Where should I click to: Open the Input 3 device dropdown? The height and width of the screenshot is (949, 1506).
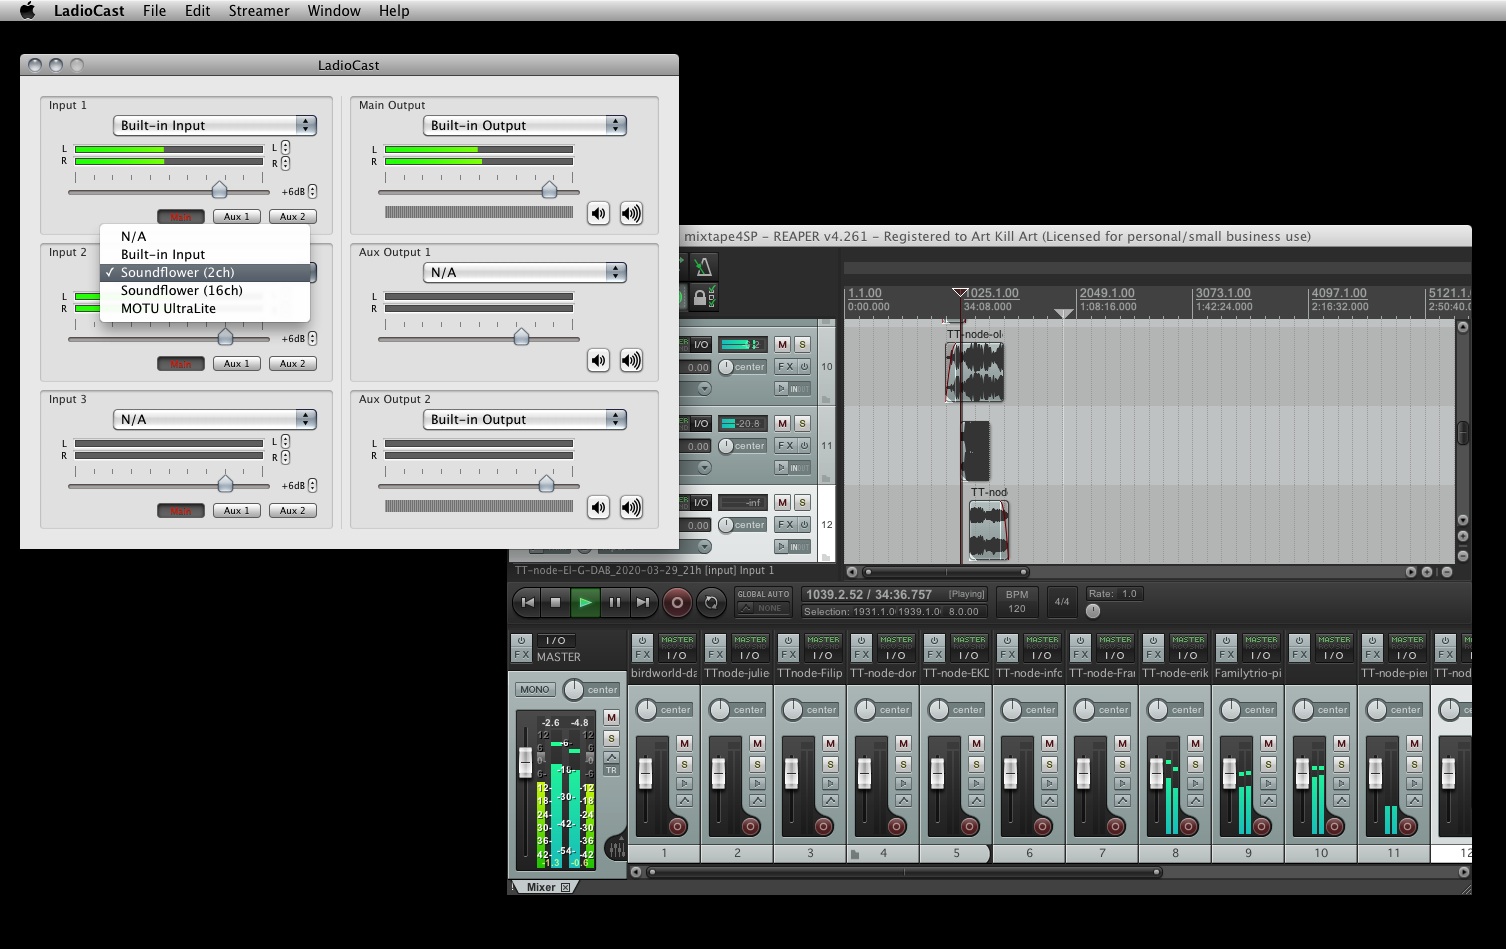pyautogui.click(x=214, y=419)
